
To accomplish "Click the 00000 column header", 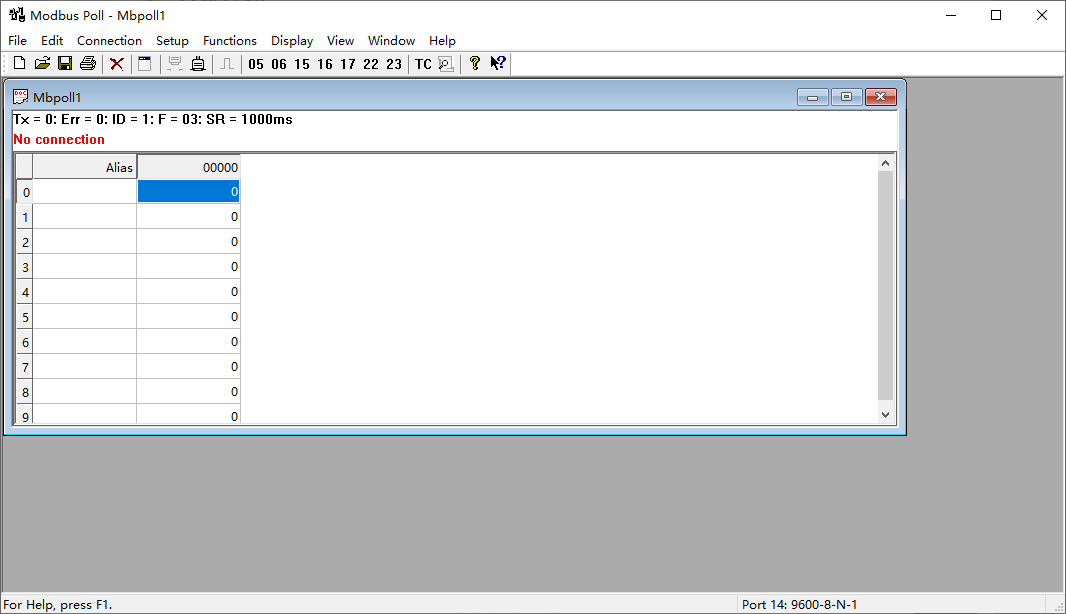I will [x=188, y=167].
